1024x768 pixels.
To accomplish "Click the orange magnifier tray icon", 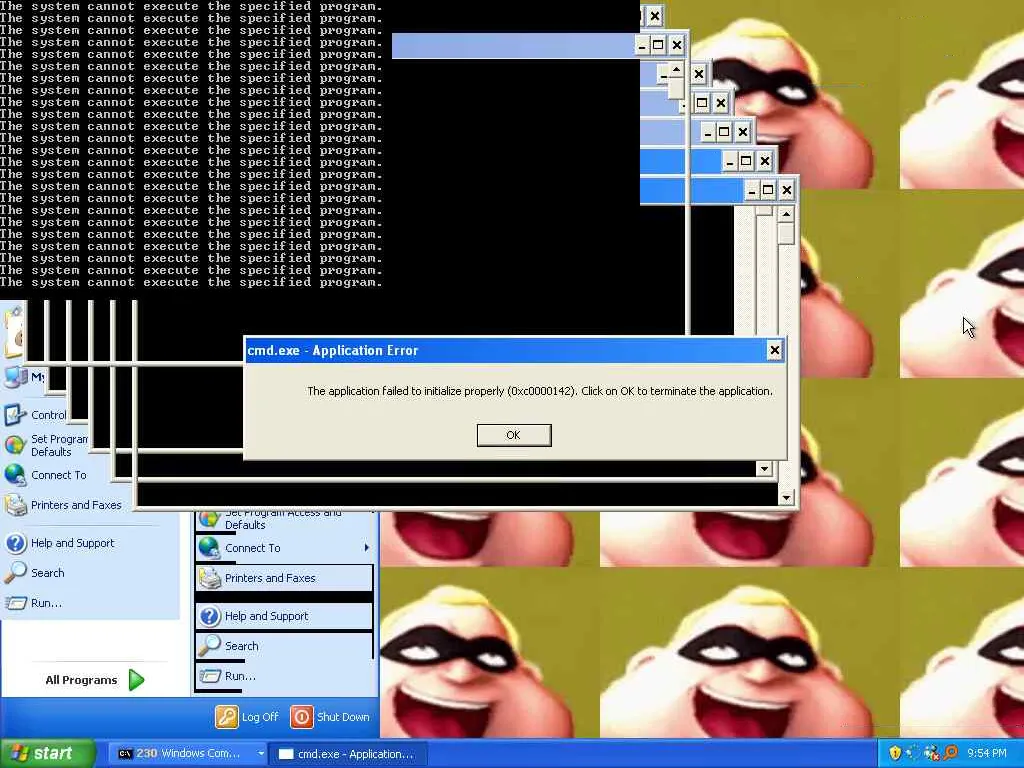I will coord(950,753).
